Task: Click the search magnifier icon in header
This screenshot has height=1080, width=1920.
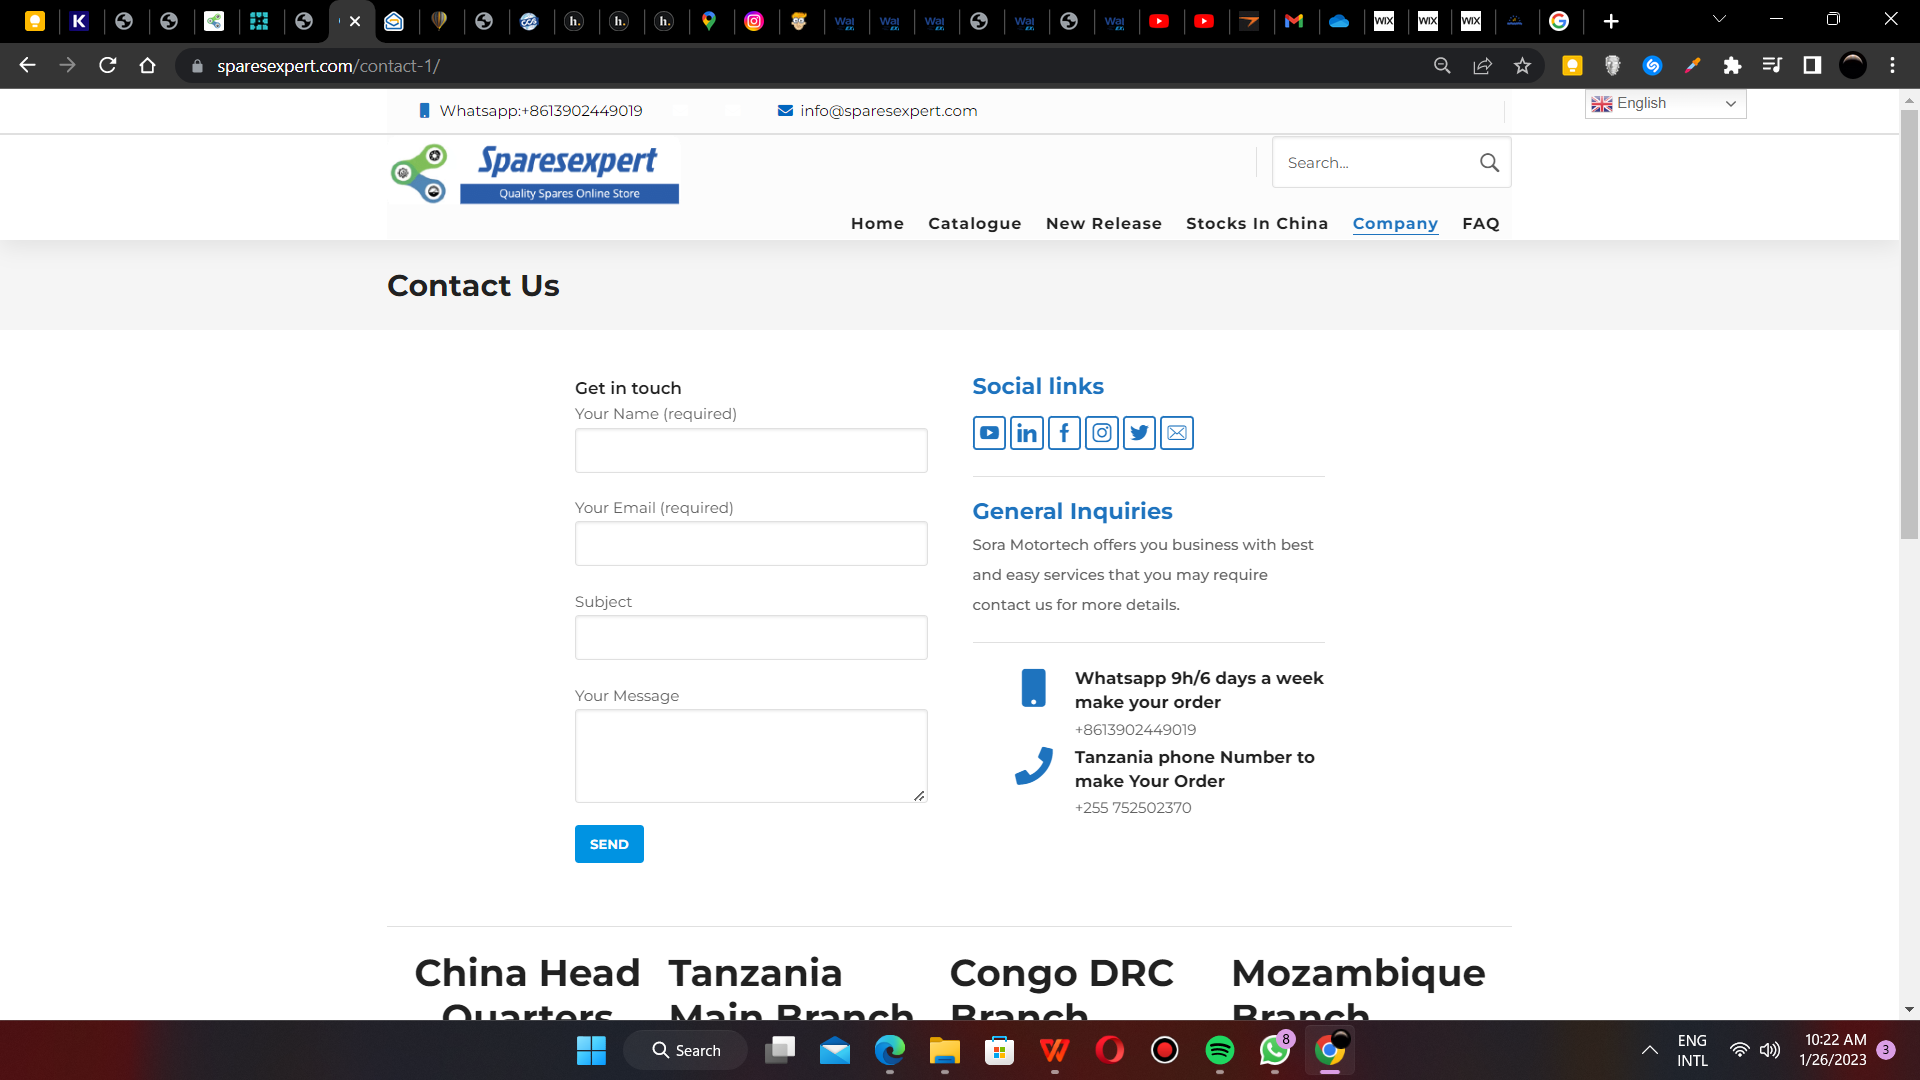Action: 1489,163
